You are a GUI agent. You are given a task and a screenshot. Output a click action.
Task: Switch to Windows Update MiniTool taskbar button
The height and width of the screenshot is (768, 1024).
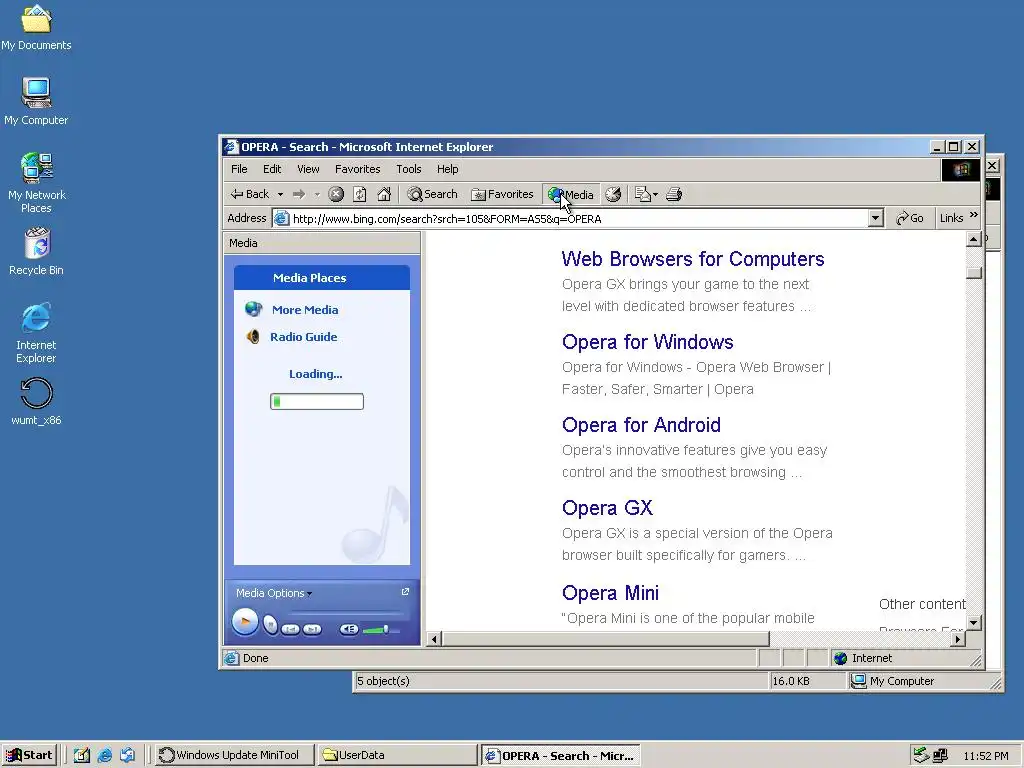pos(234,755)
